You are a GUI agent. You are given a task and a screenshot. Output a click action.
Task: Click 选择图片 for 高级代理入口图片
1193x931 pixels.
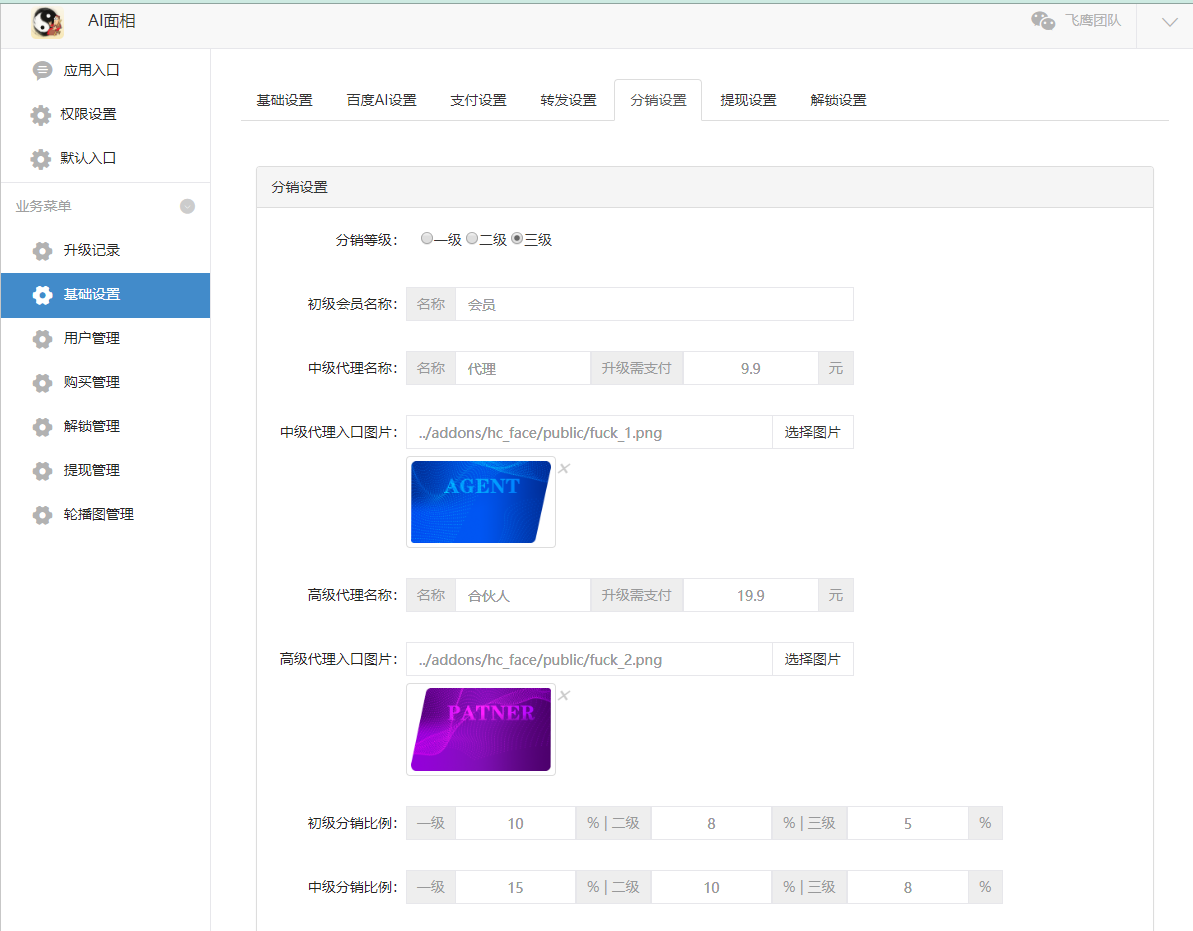[x=813, y=659]
